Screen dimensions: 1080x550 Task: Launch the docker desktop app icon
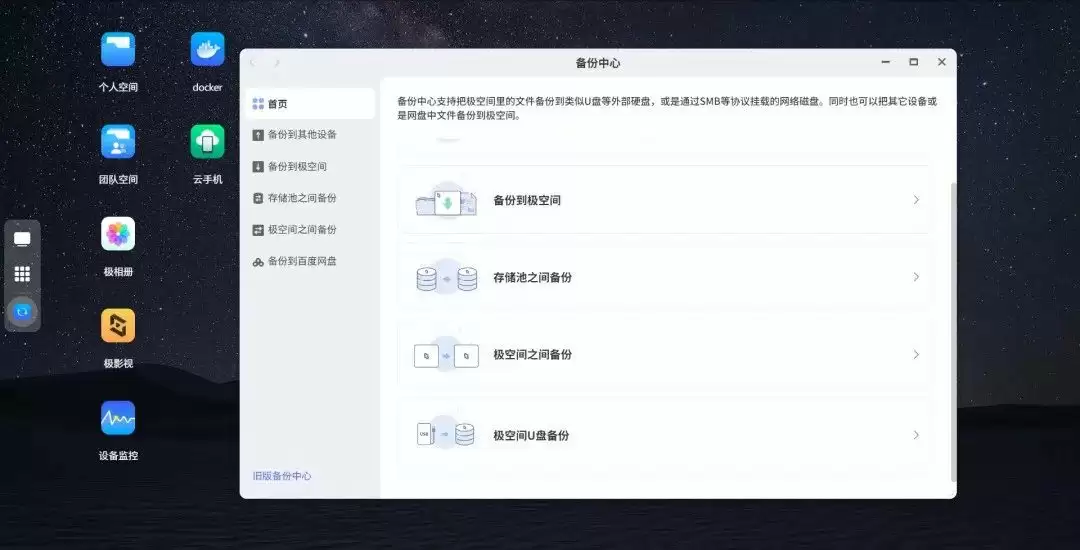(x=207, y=50)
